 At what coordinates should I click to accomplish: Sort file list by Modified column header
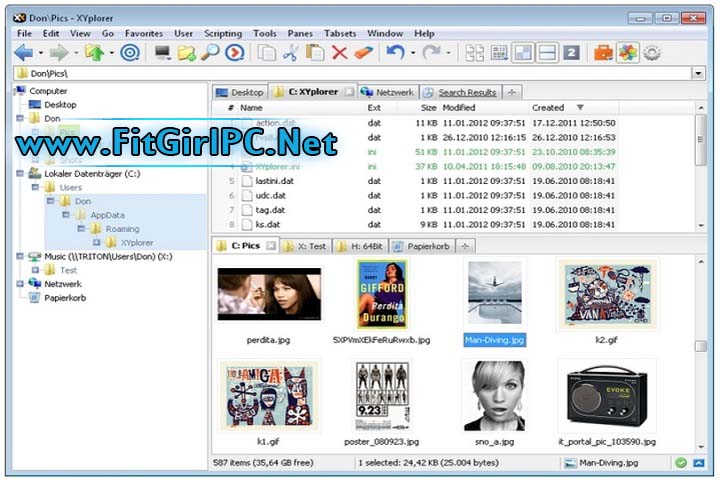[459, 107]
